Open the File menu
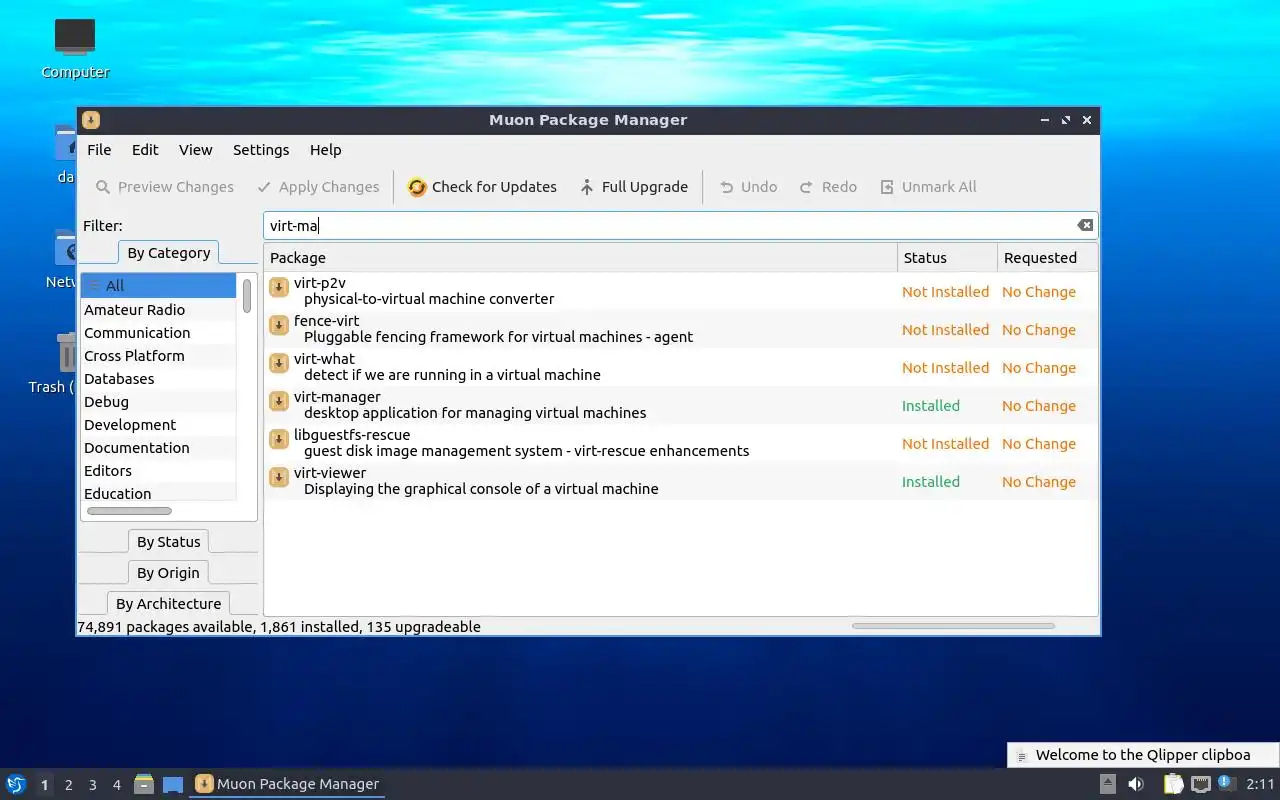 coord(99,150)
